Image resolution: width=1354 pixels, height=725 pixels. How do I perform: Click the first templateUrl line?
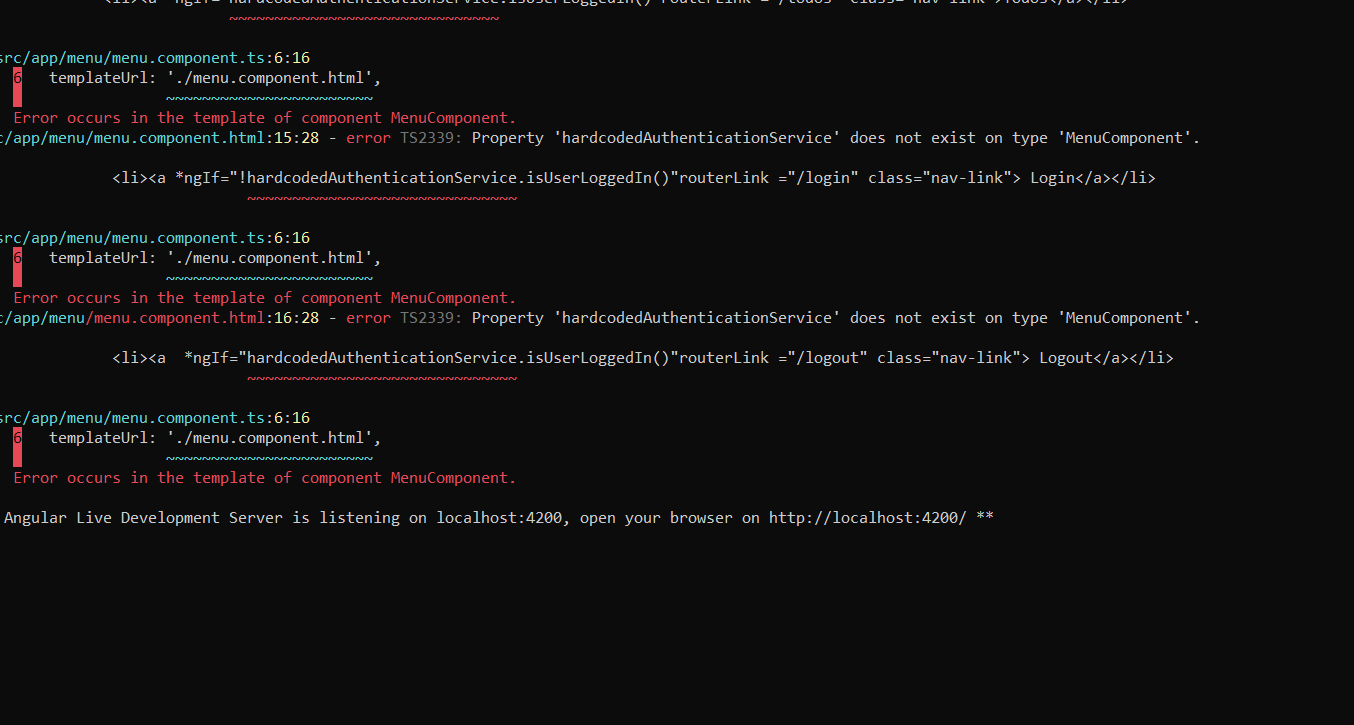coord(200,77)
